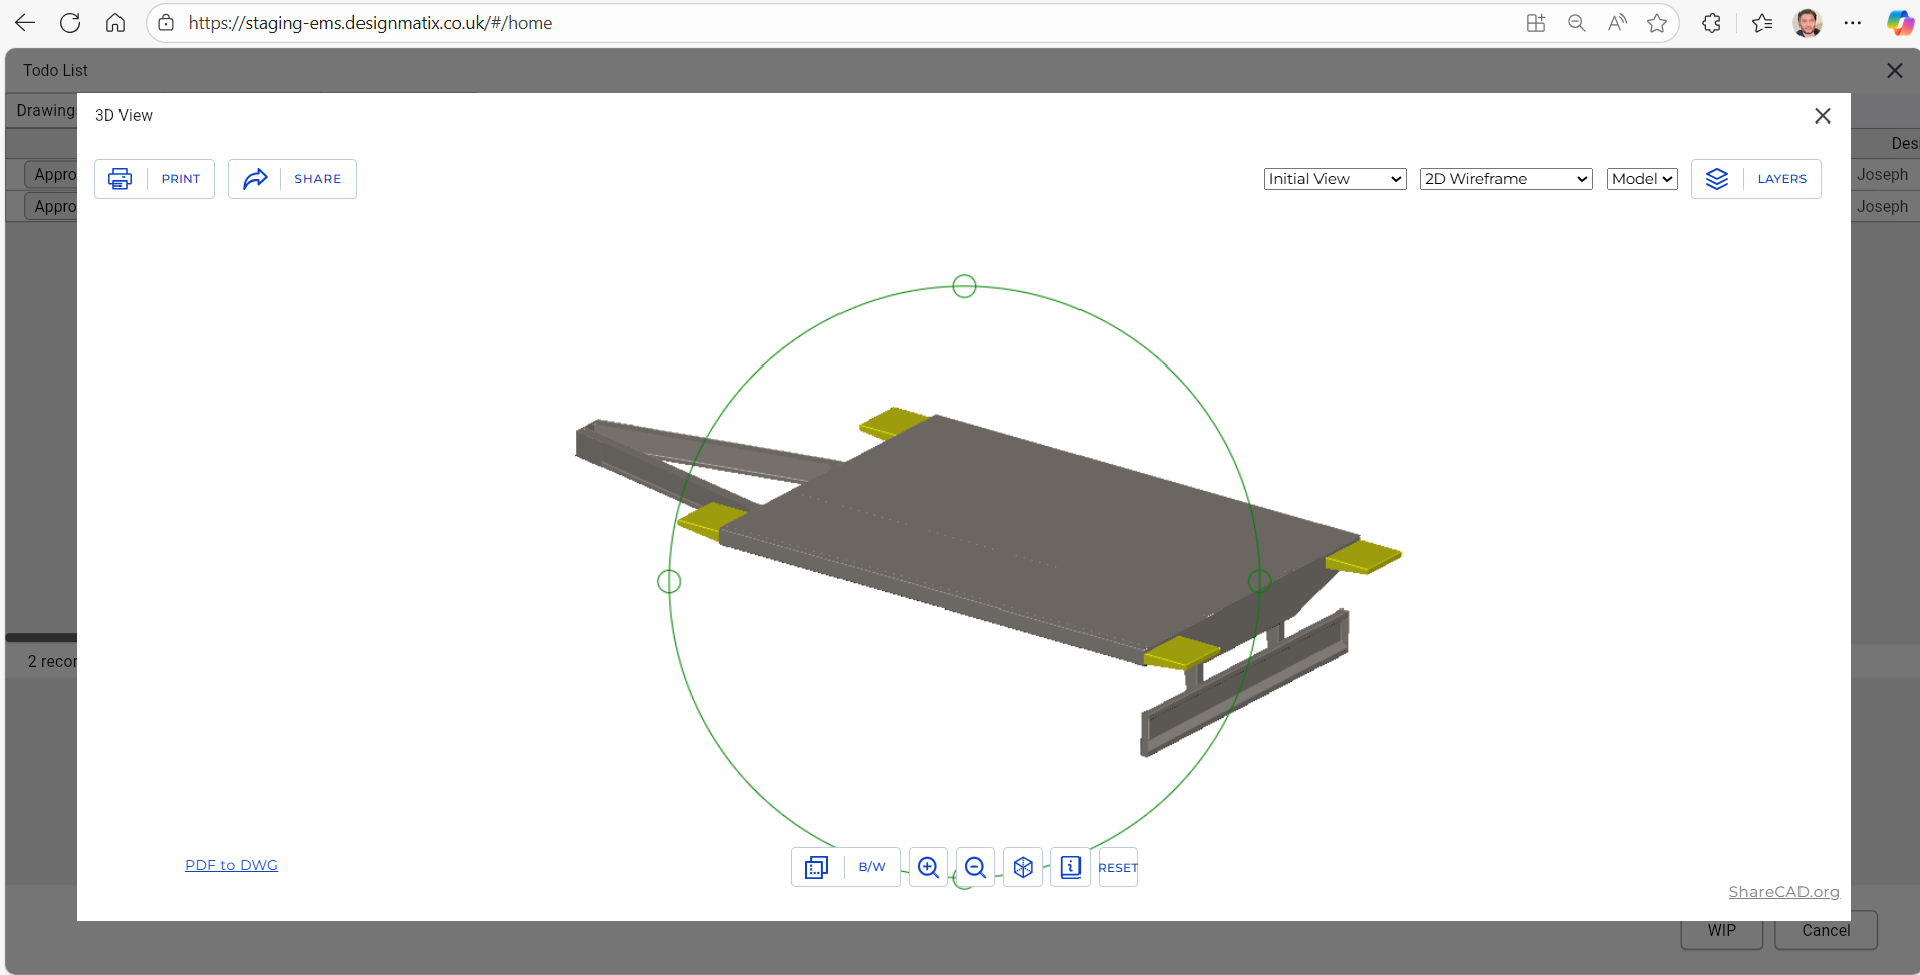Click the Share arrow icon
The image size is (1920, 975).
(256, 179)
